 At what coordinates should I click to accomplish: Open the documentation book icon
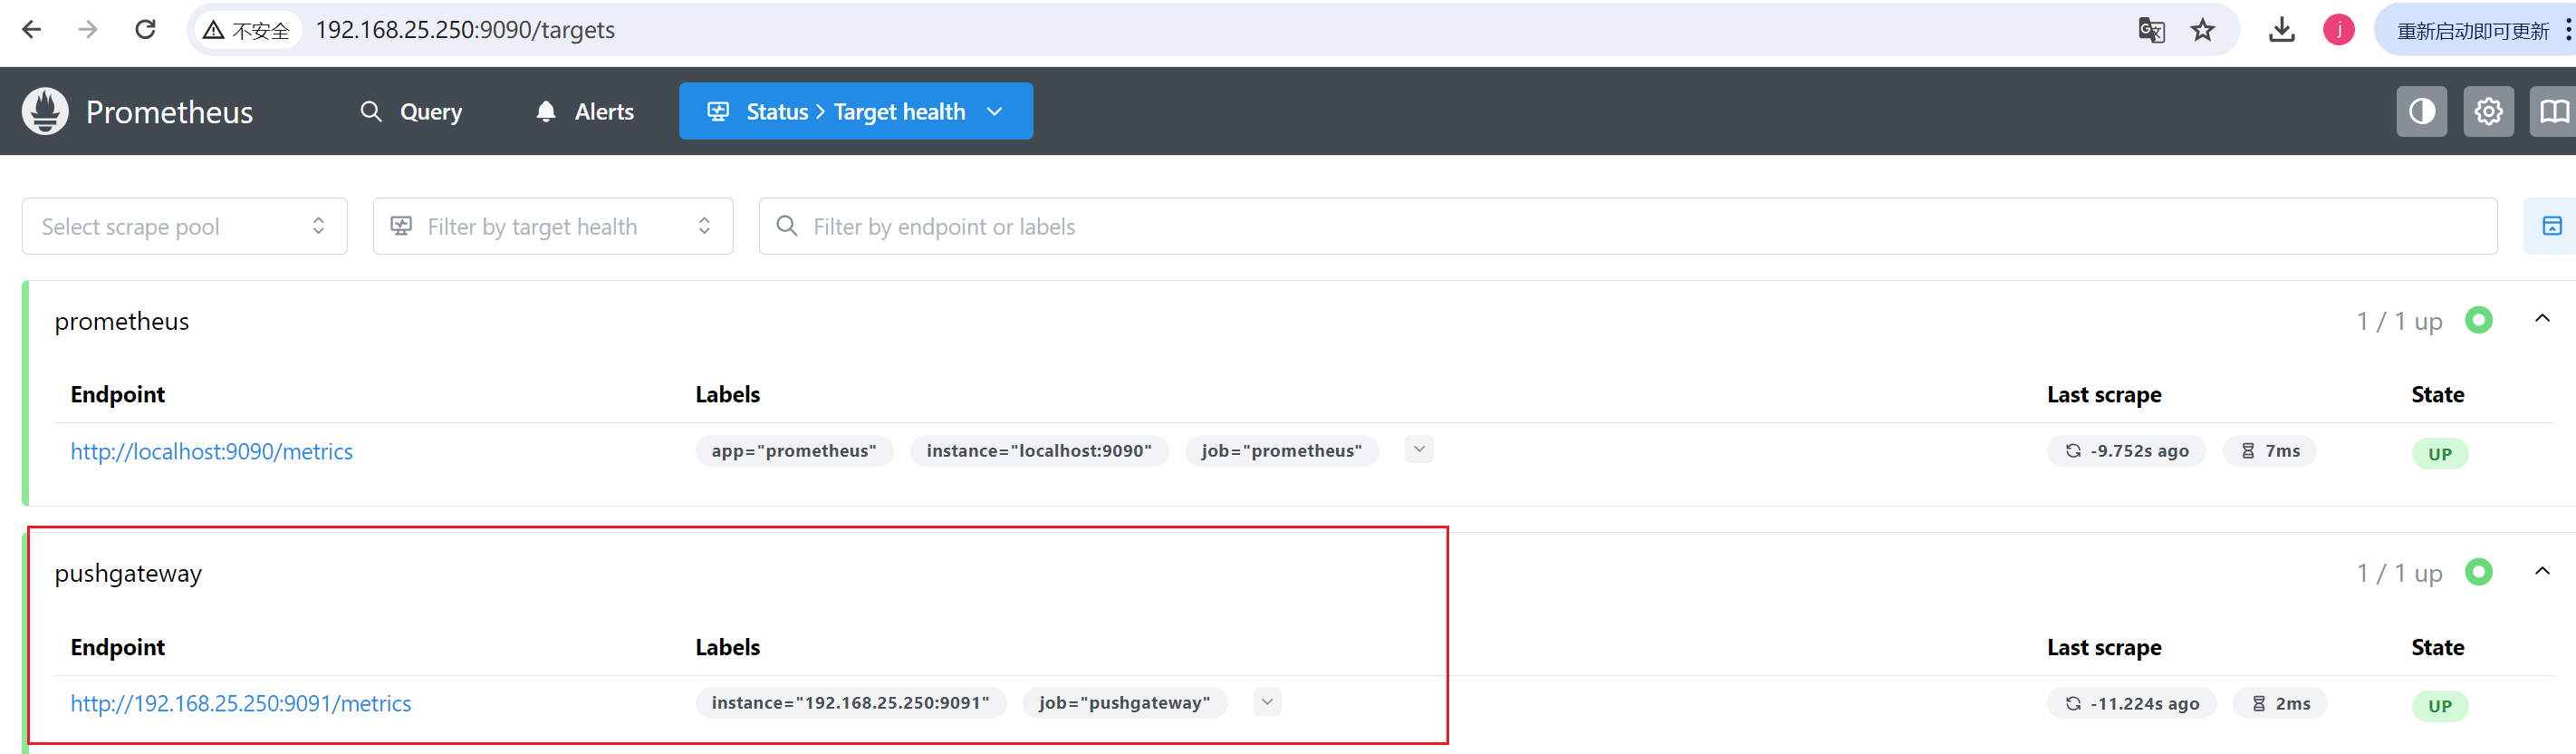[x=2555, y=111]
